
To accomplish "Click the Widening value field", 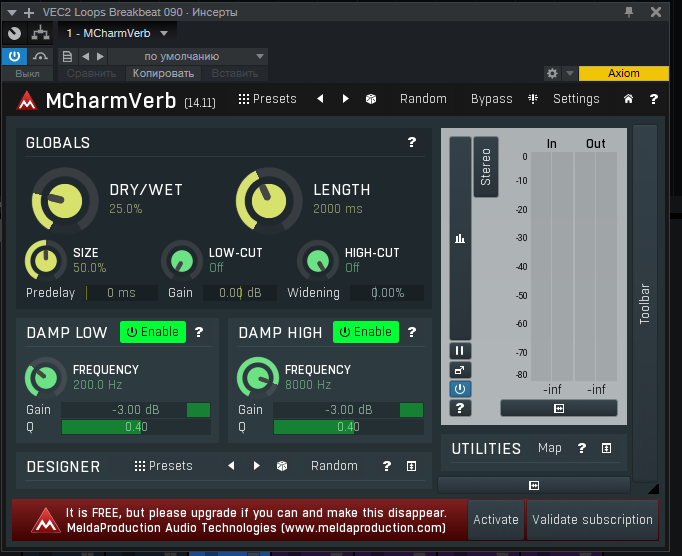I will click(x=387, y=293).
